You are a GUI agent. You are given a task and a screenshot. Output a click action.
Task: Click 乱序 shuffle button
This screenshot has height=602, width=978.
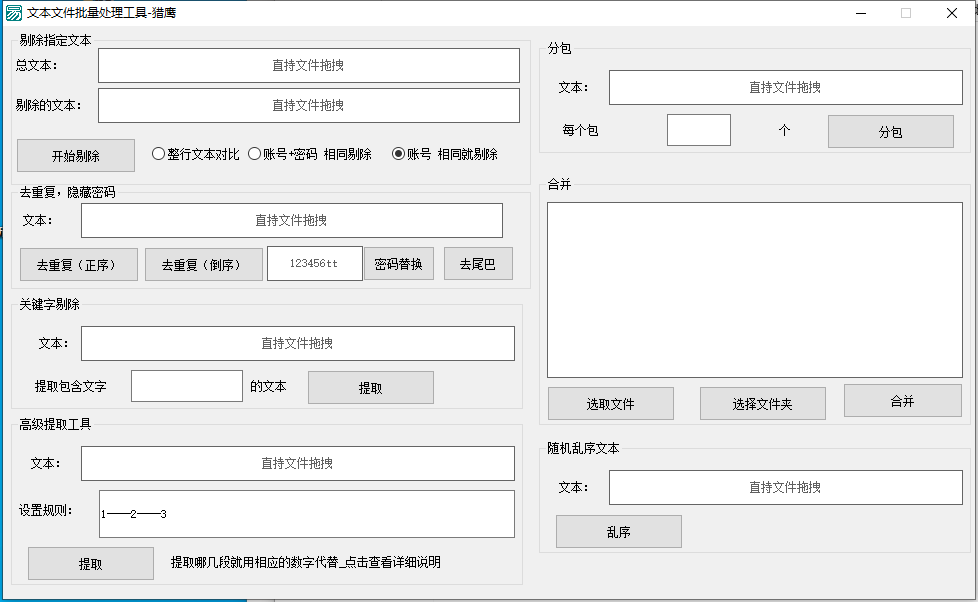click(x=620, y=531)
